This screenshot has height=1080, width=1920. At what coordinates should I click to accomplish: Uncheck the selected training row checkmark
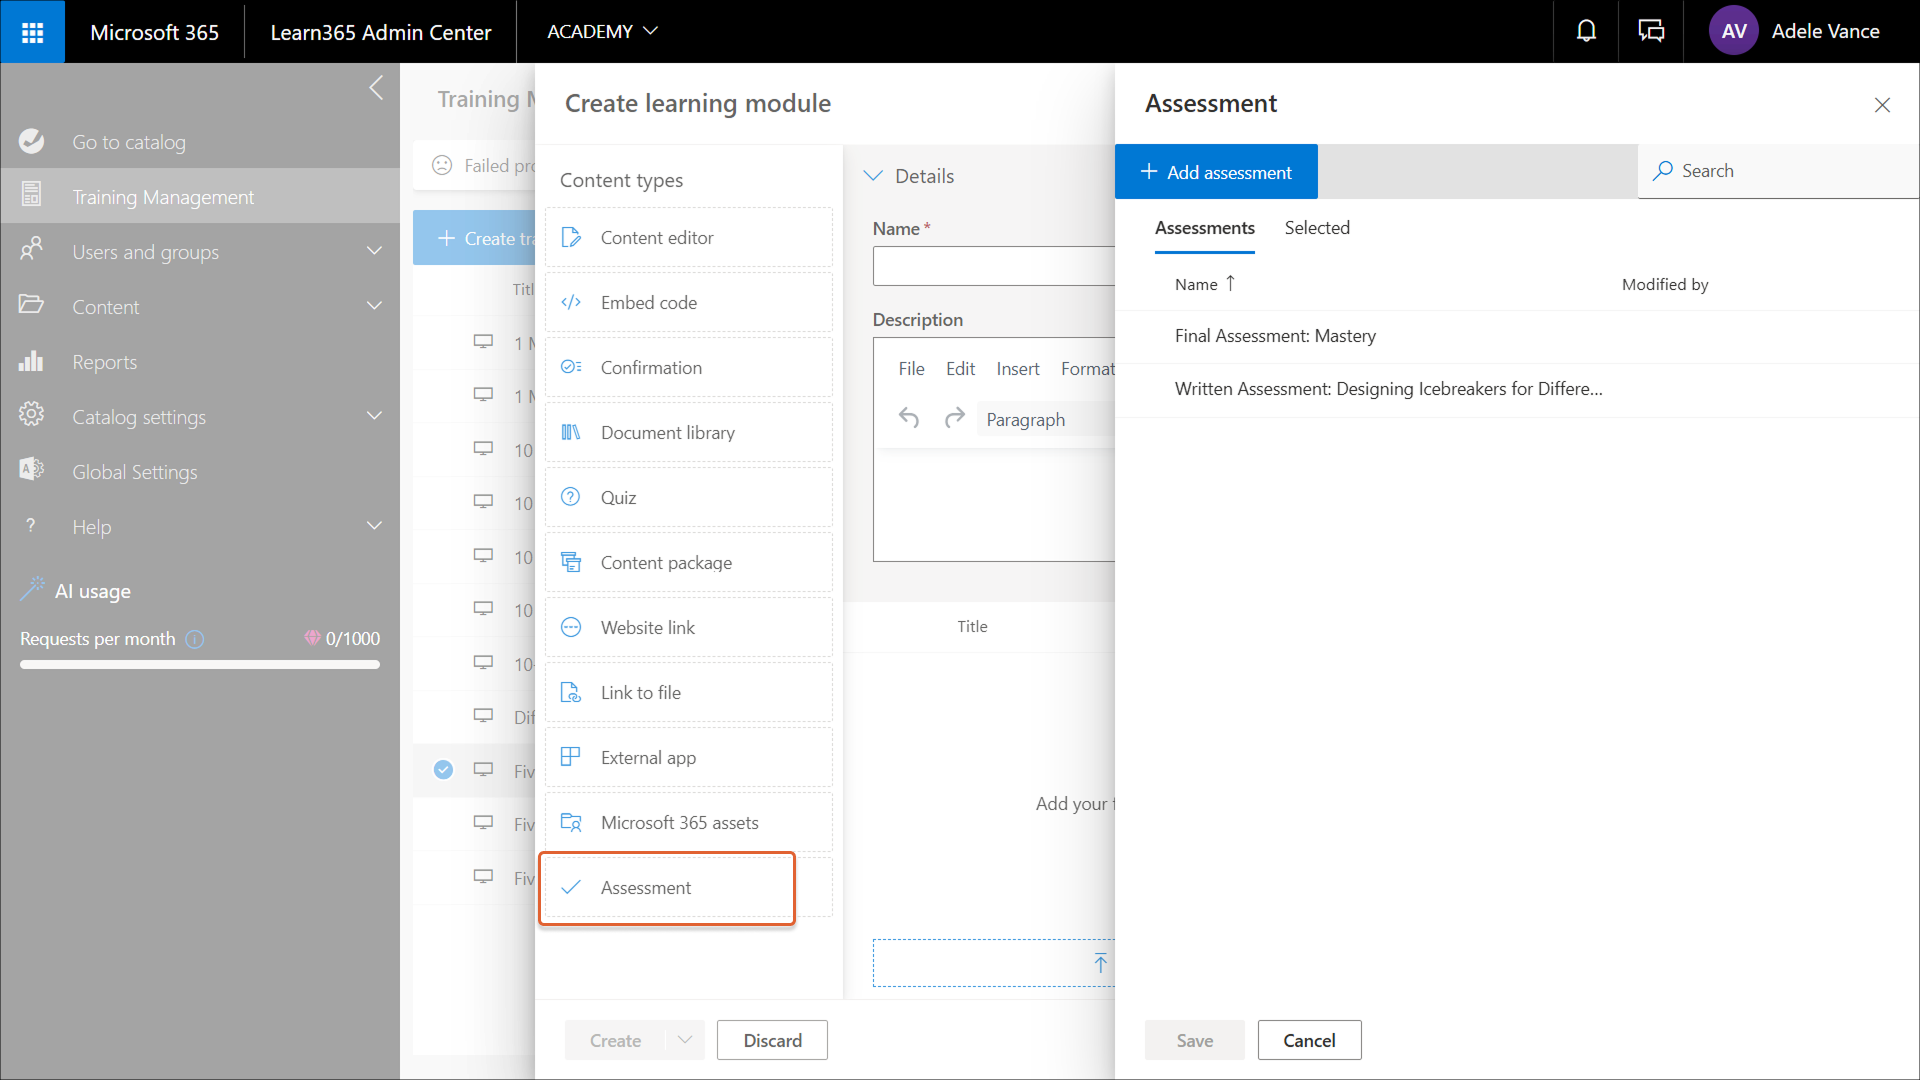tap(443, 770)
